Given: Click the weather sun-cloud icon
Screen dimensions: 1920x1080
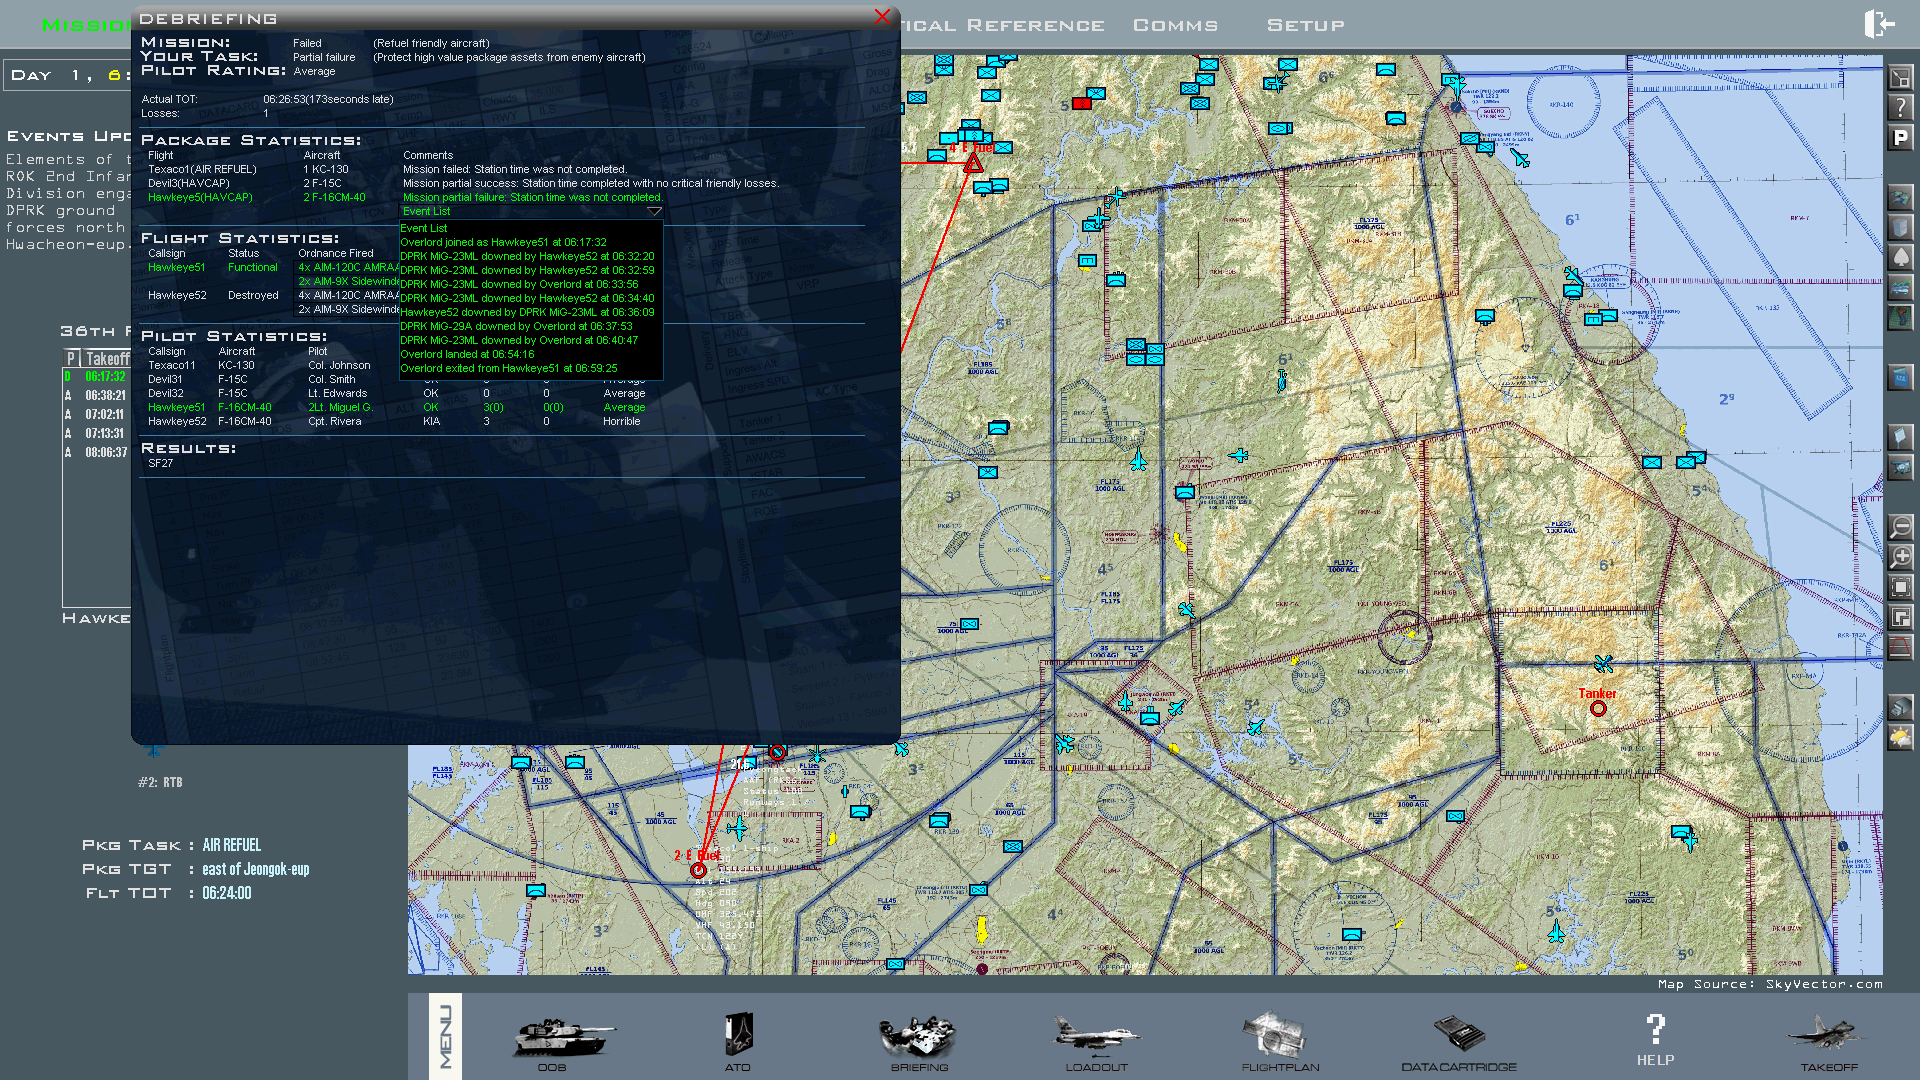Looking at the screenshot, I should (x=1900, y=738).
